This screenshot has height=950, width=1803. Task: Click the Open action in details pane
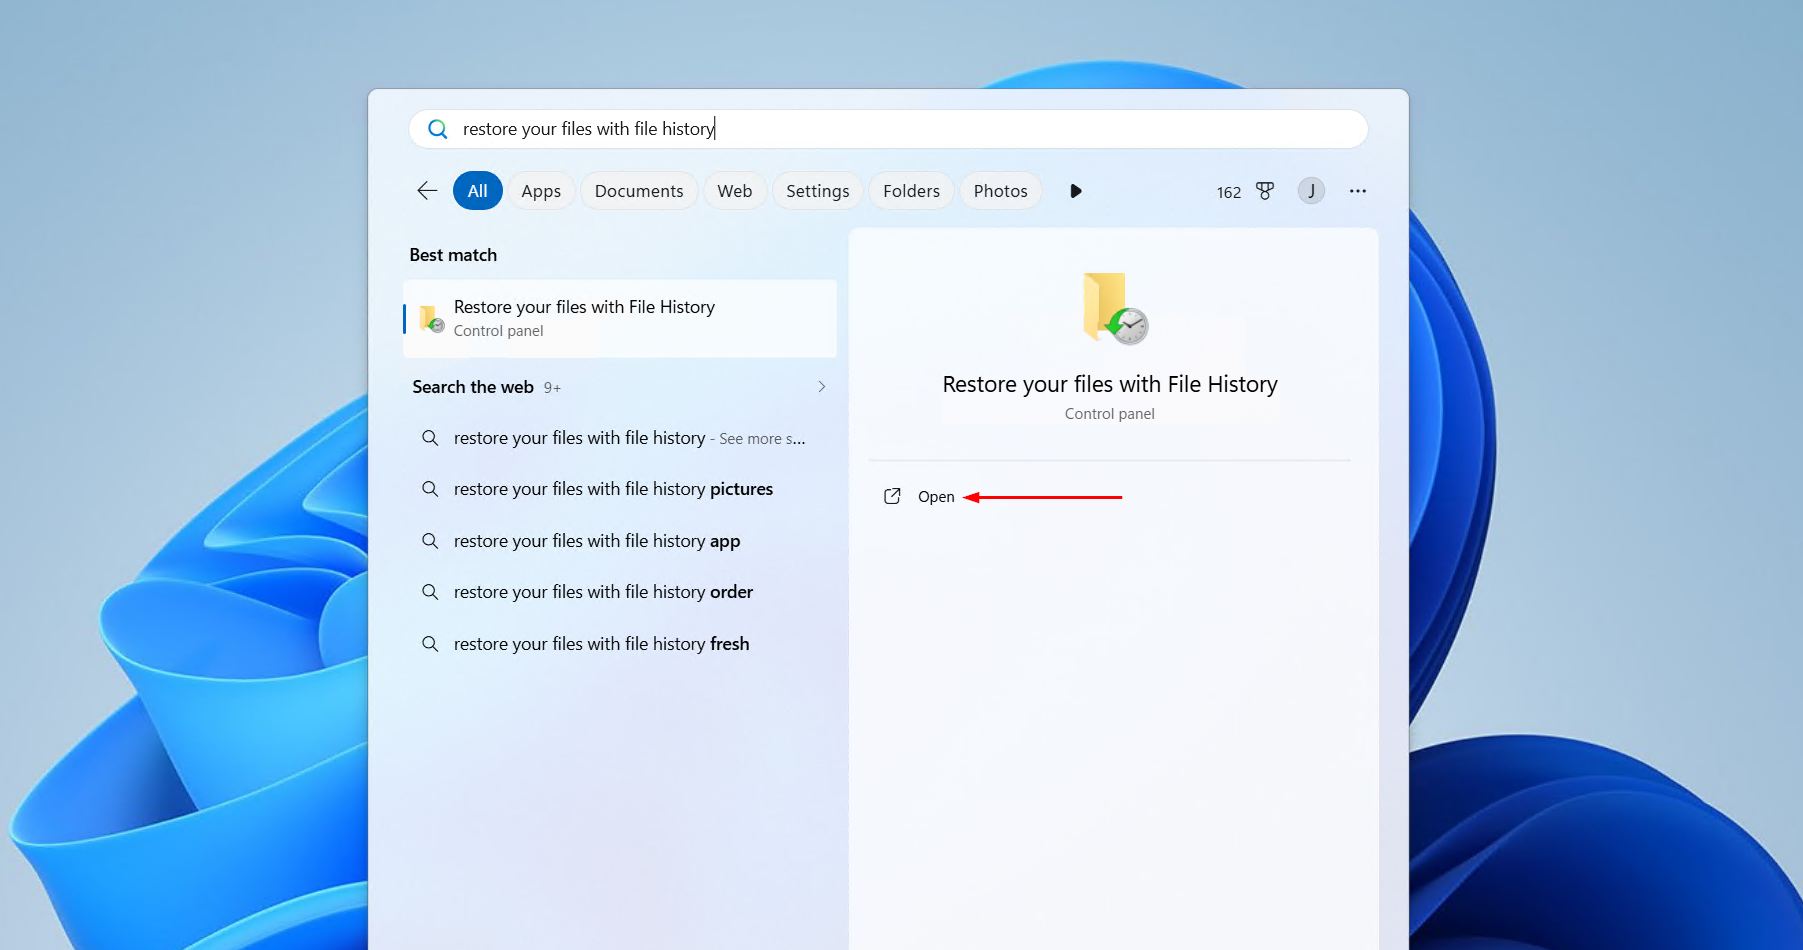(936, 497)
